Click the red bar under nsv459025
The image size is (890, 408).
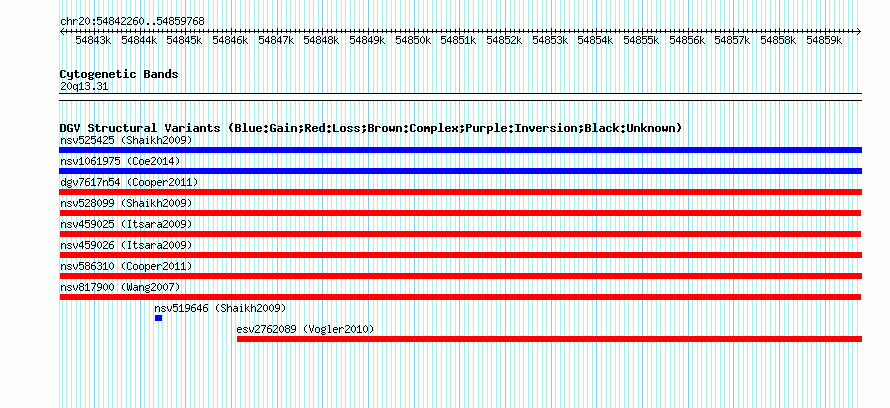[x=460, y=234]
